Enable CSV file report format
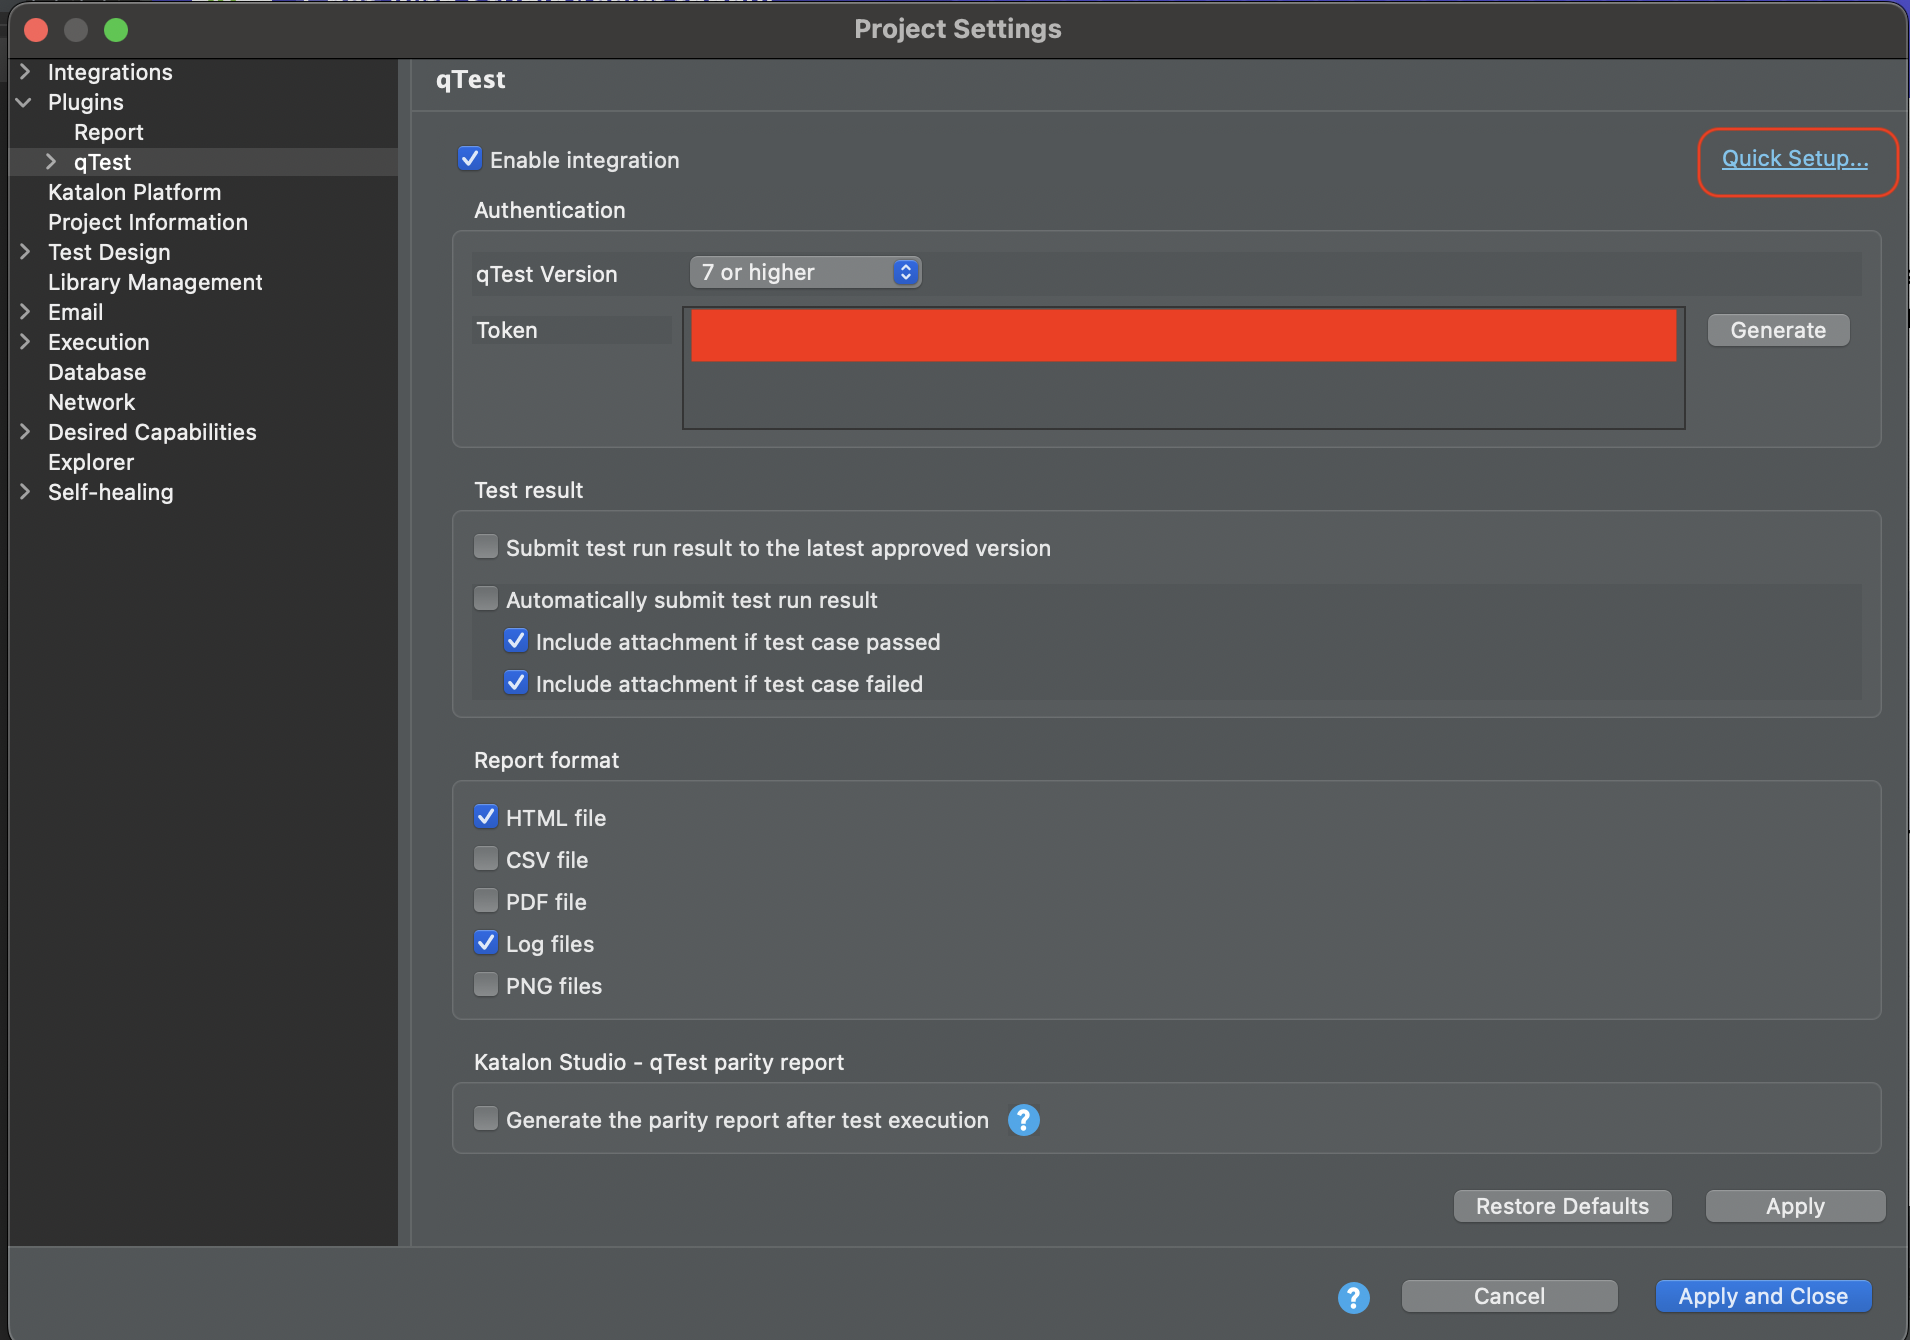This screenshot has width=1910, height=1340. pyautogui.click(x=486, y=858)
